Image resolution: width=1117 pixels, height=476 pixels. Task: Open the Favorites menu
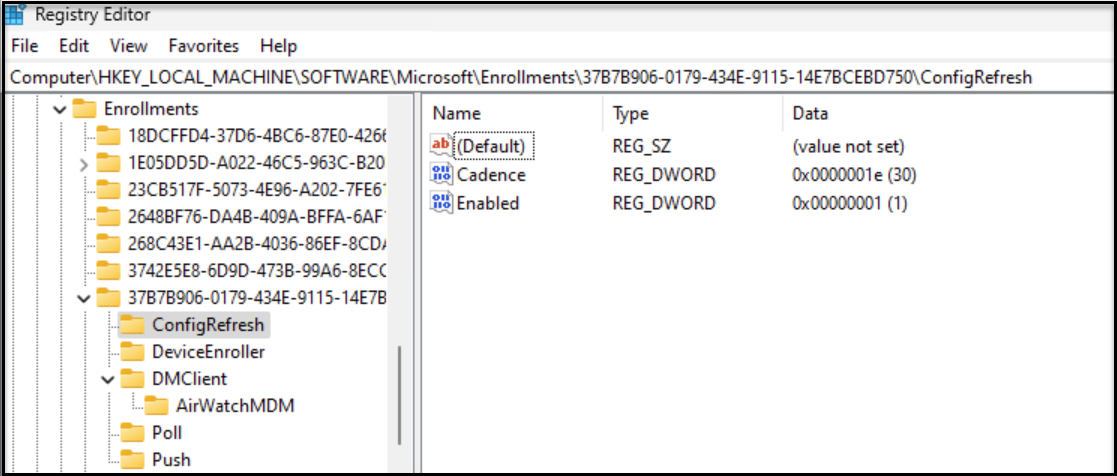pyautogui.click(x=203, y=46)
